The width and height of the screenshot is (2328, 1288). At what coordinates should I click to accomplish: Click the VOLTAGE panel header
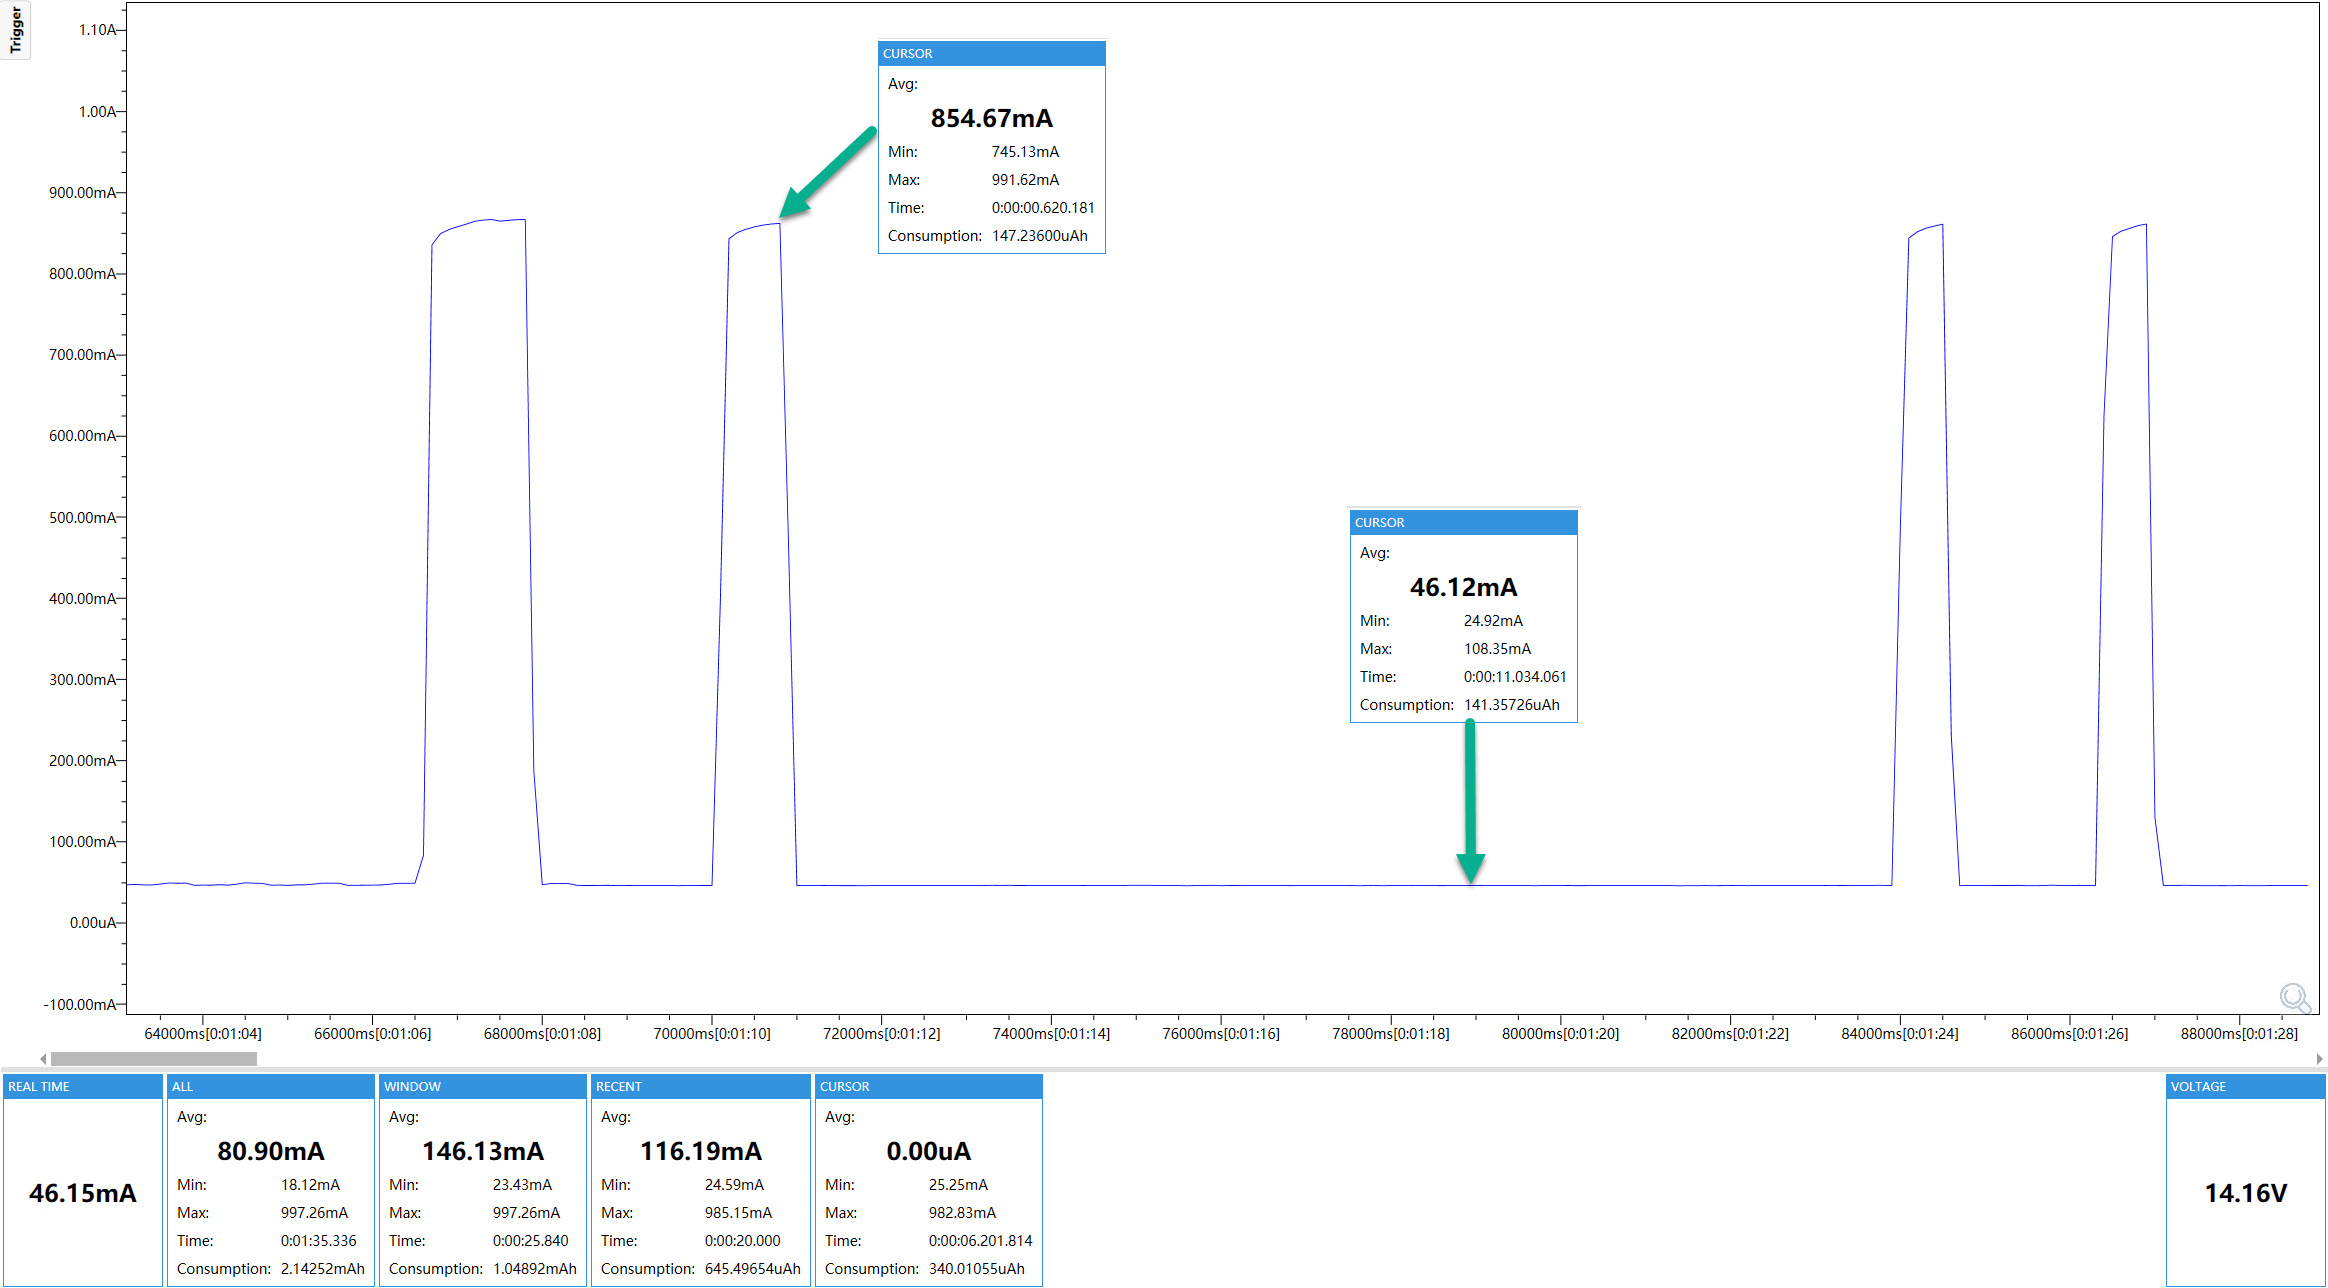pos(2245,1087)
